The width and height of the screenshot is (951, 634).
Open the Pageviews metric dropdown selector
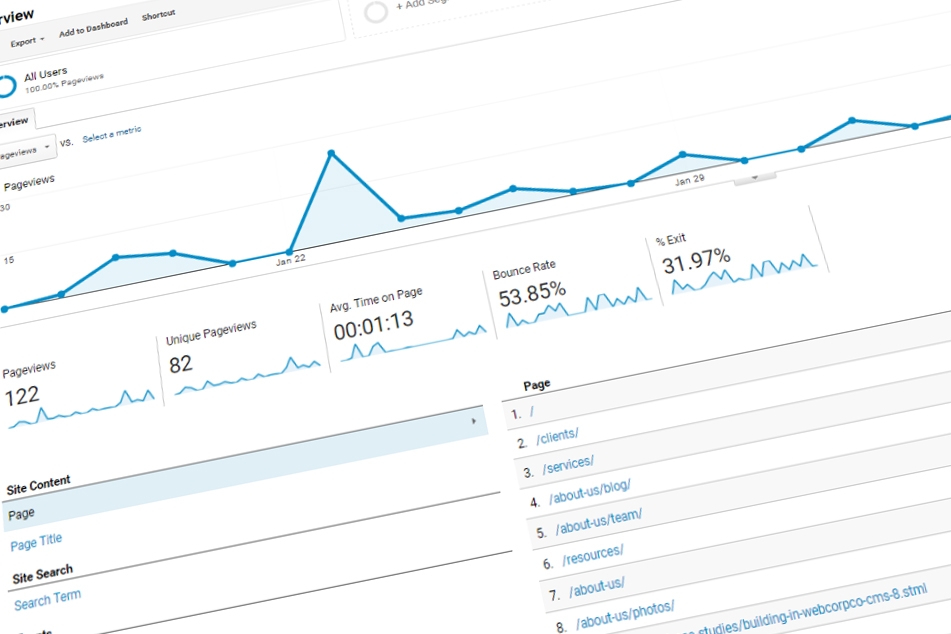tap(24, 151)
